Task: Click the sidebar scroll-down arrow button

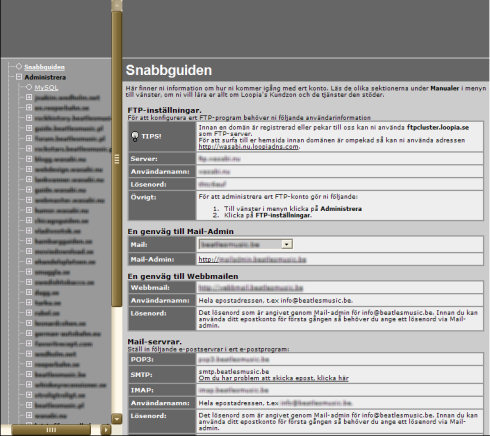Action: [x=117, y=418]
